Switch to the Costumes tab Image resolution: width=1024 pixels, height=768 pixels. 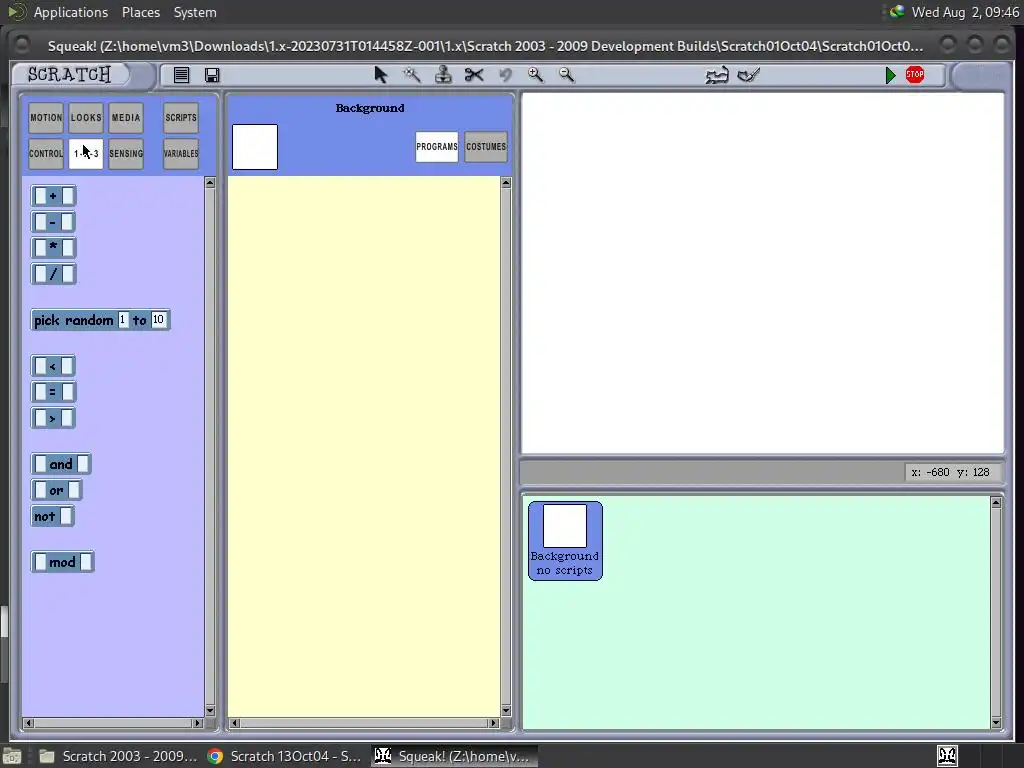pyautogui.click(x=486, y=147)
